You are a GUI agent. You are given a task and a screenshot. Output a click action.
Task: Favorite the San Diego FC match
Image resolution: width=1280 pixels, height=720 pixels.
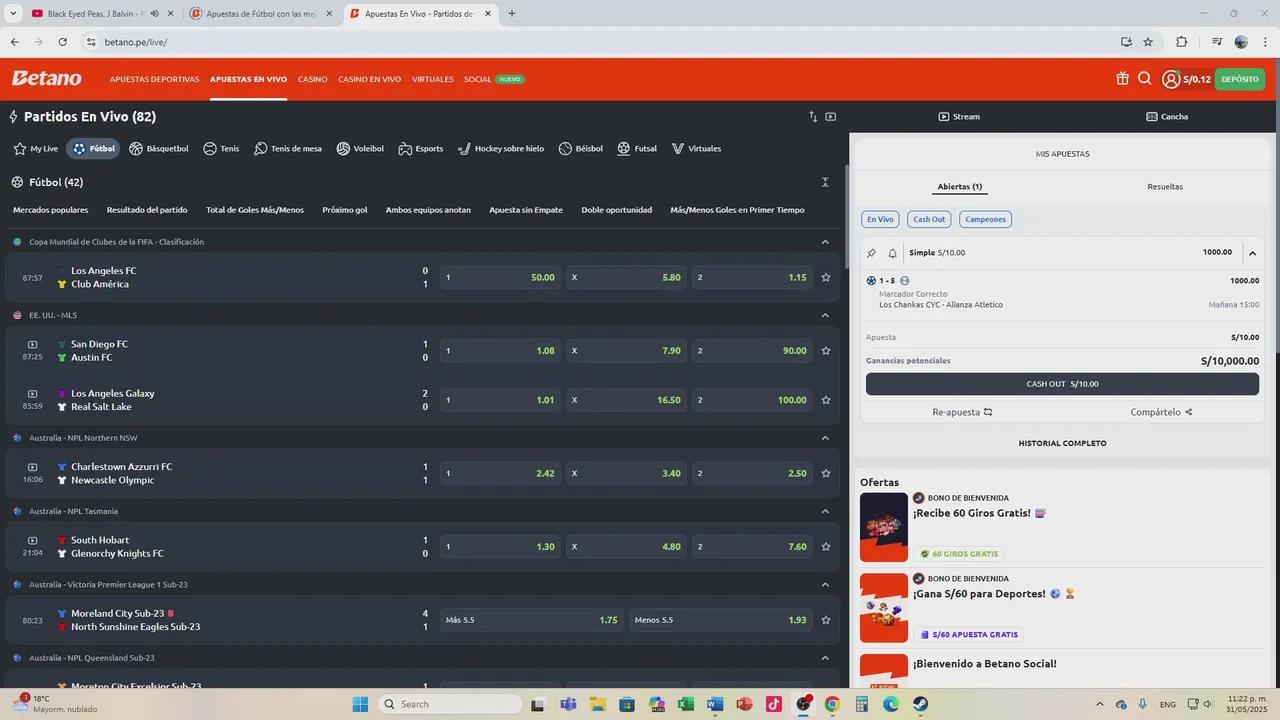coord(826,351)
